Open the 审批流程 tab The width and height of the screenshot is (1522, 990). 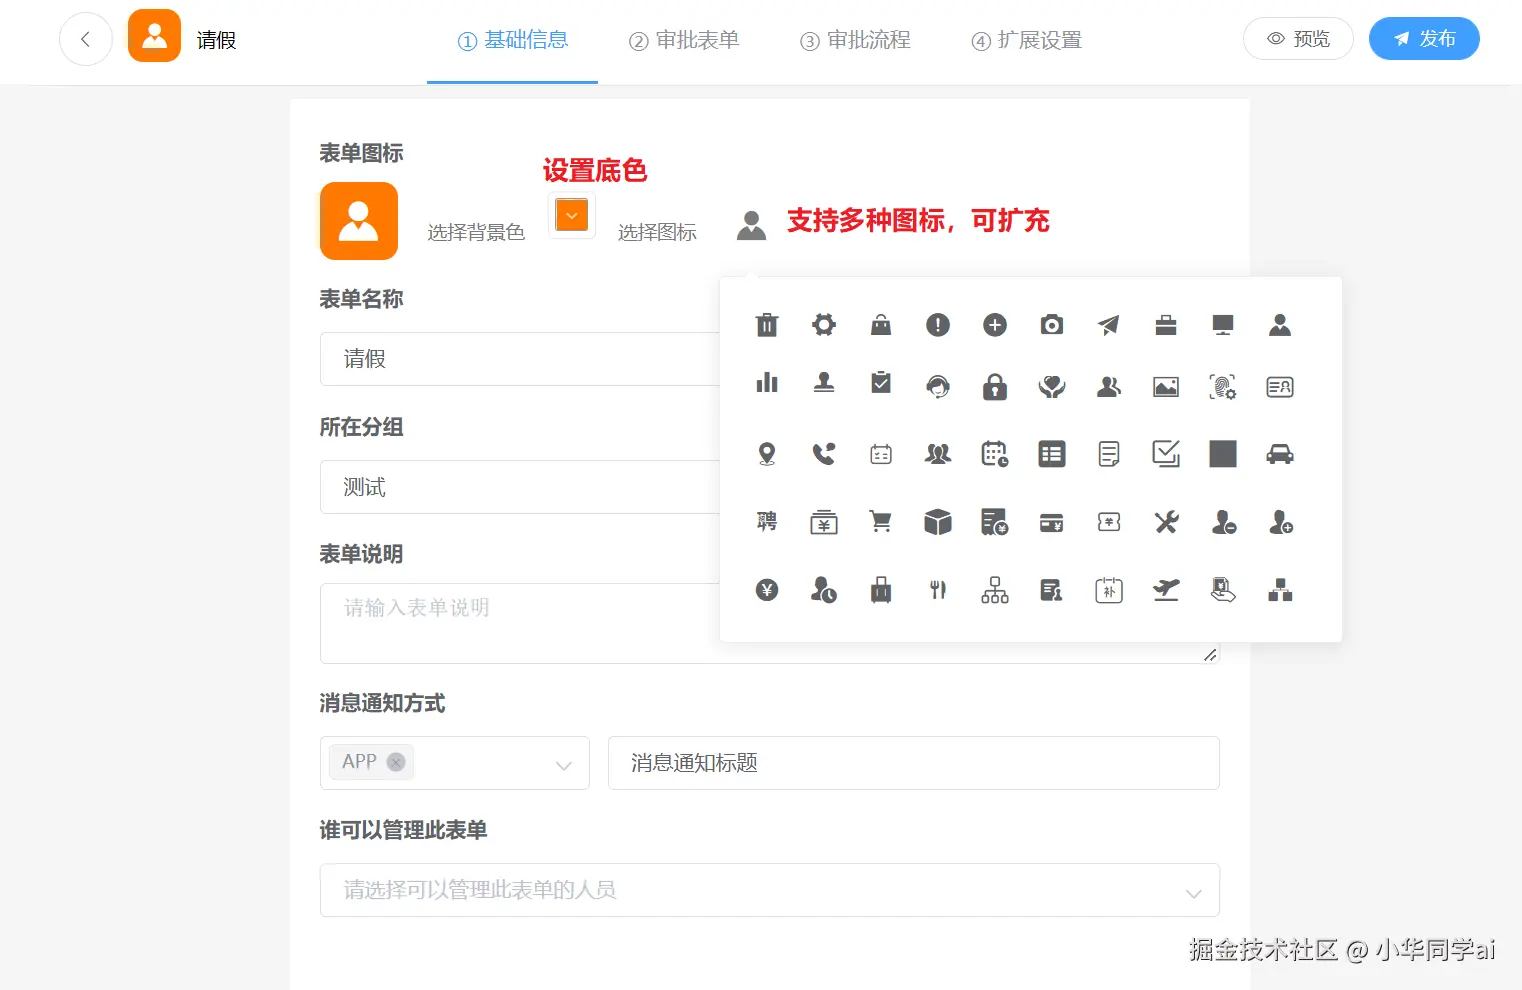855,40
